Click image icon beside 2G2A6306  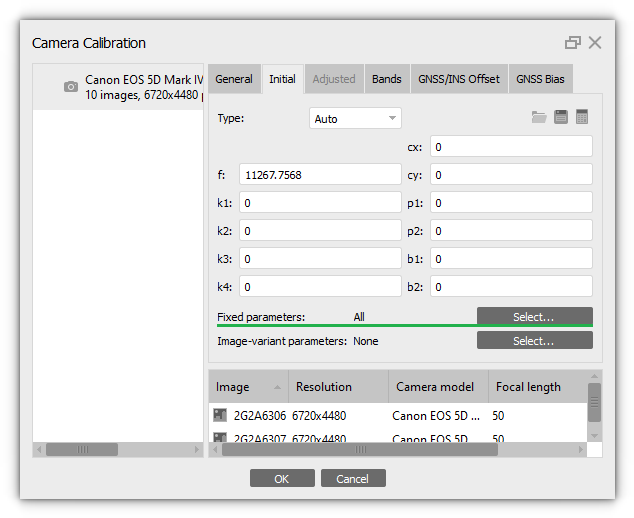(x=220, y=415)
